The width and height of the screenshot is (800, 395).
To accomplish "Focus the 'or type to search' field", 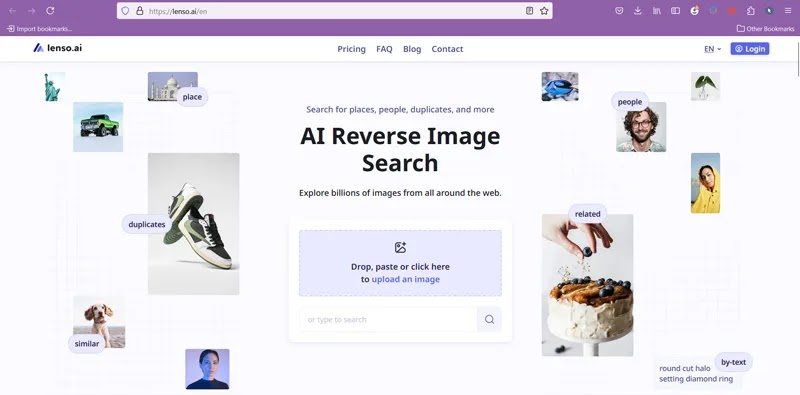I will point(388,319).
